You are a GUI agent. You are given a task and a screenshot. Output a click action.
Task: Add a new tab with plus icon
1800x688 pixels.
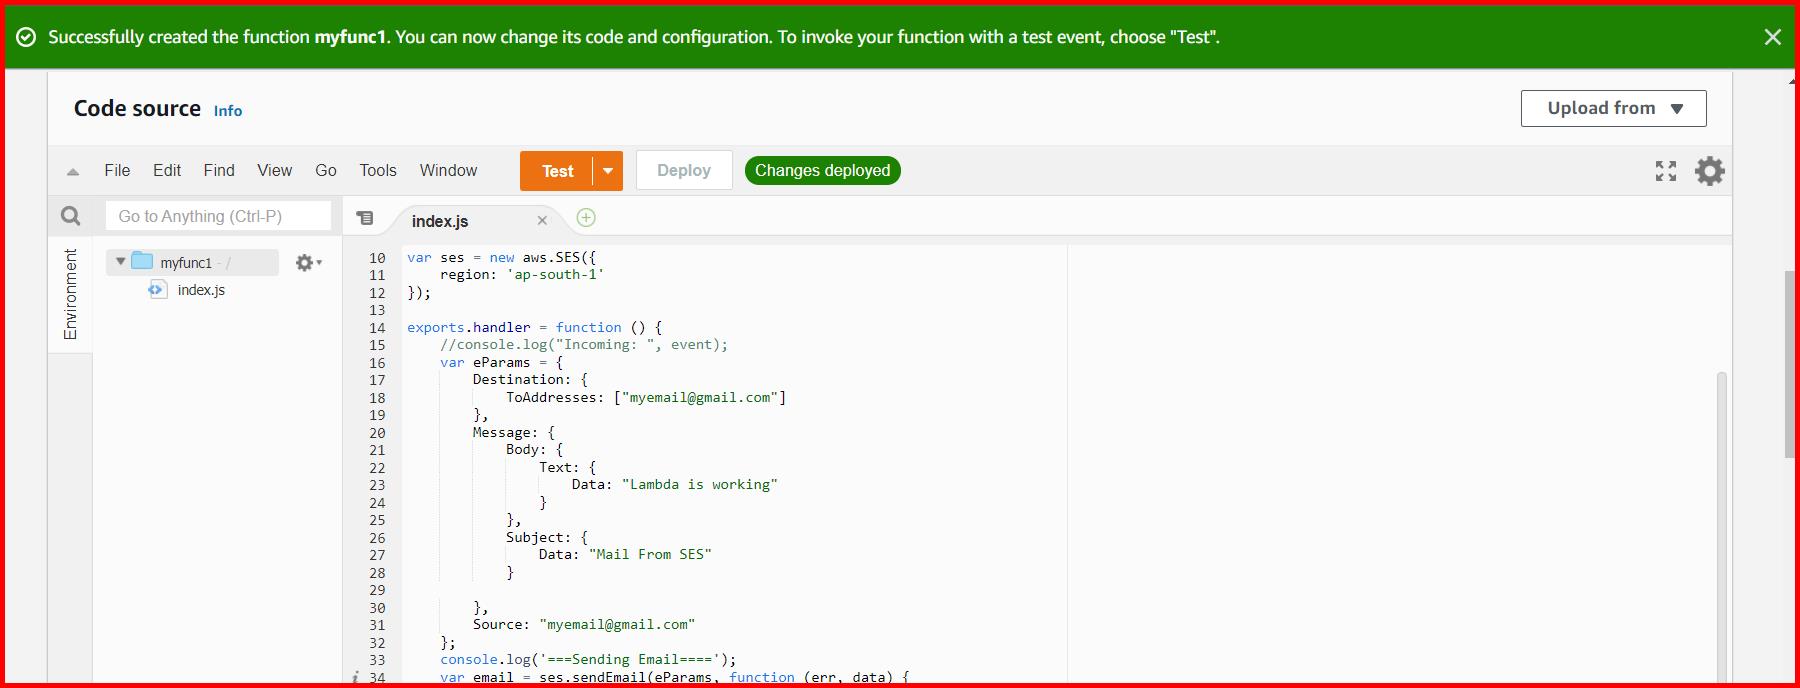coord(586,218)
